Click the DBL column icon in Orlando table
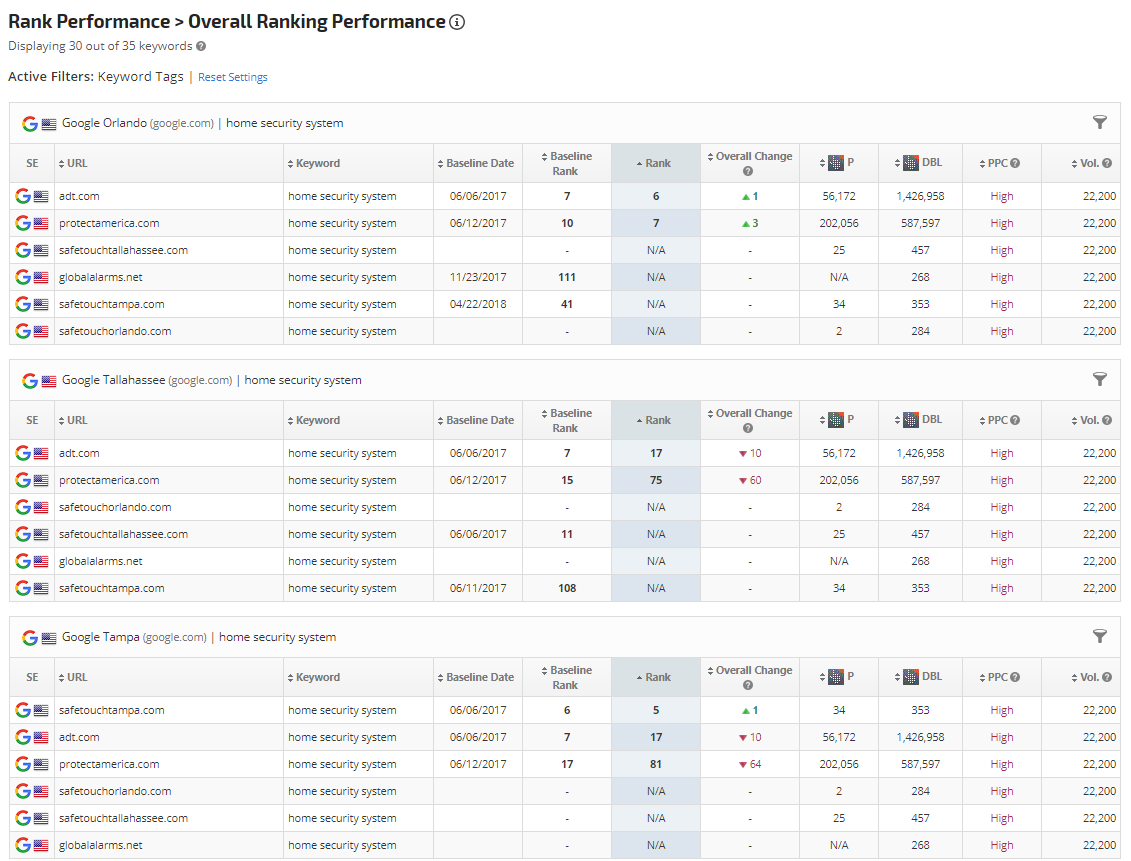 [x=910, y=163]
